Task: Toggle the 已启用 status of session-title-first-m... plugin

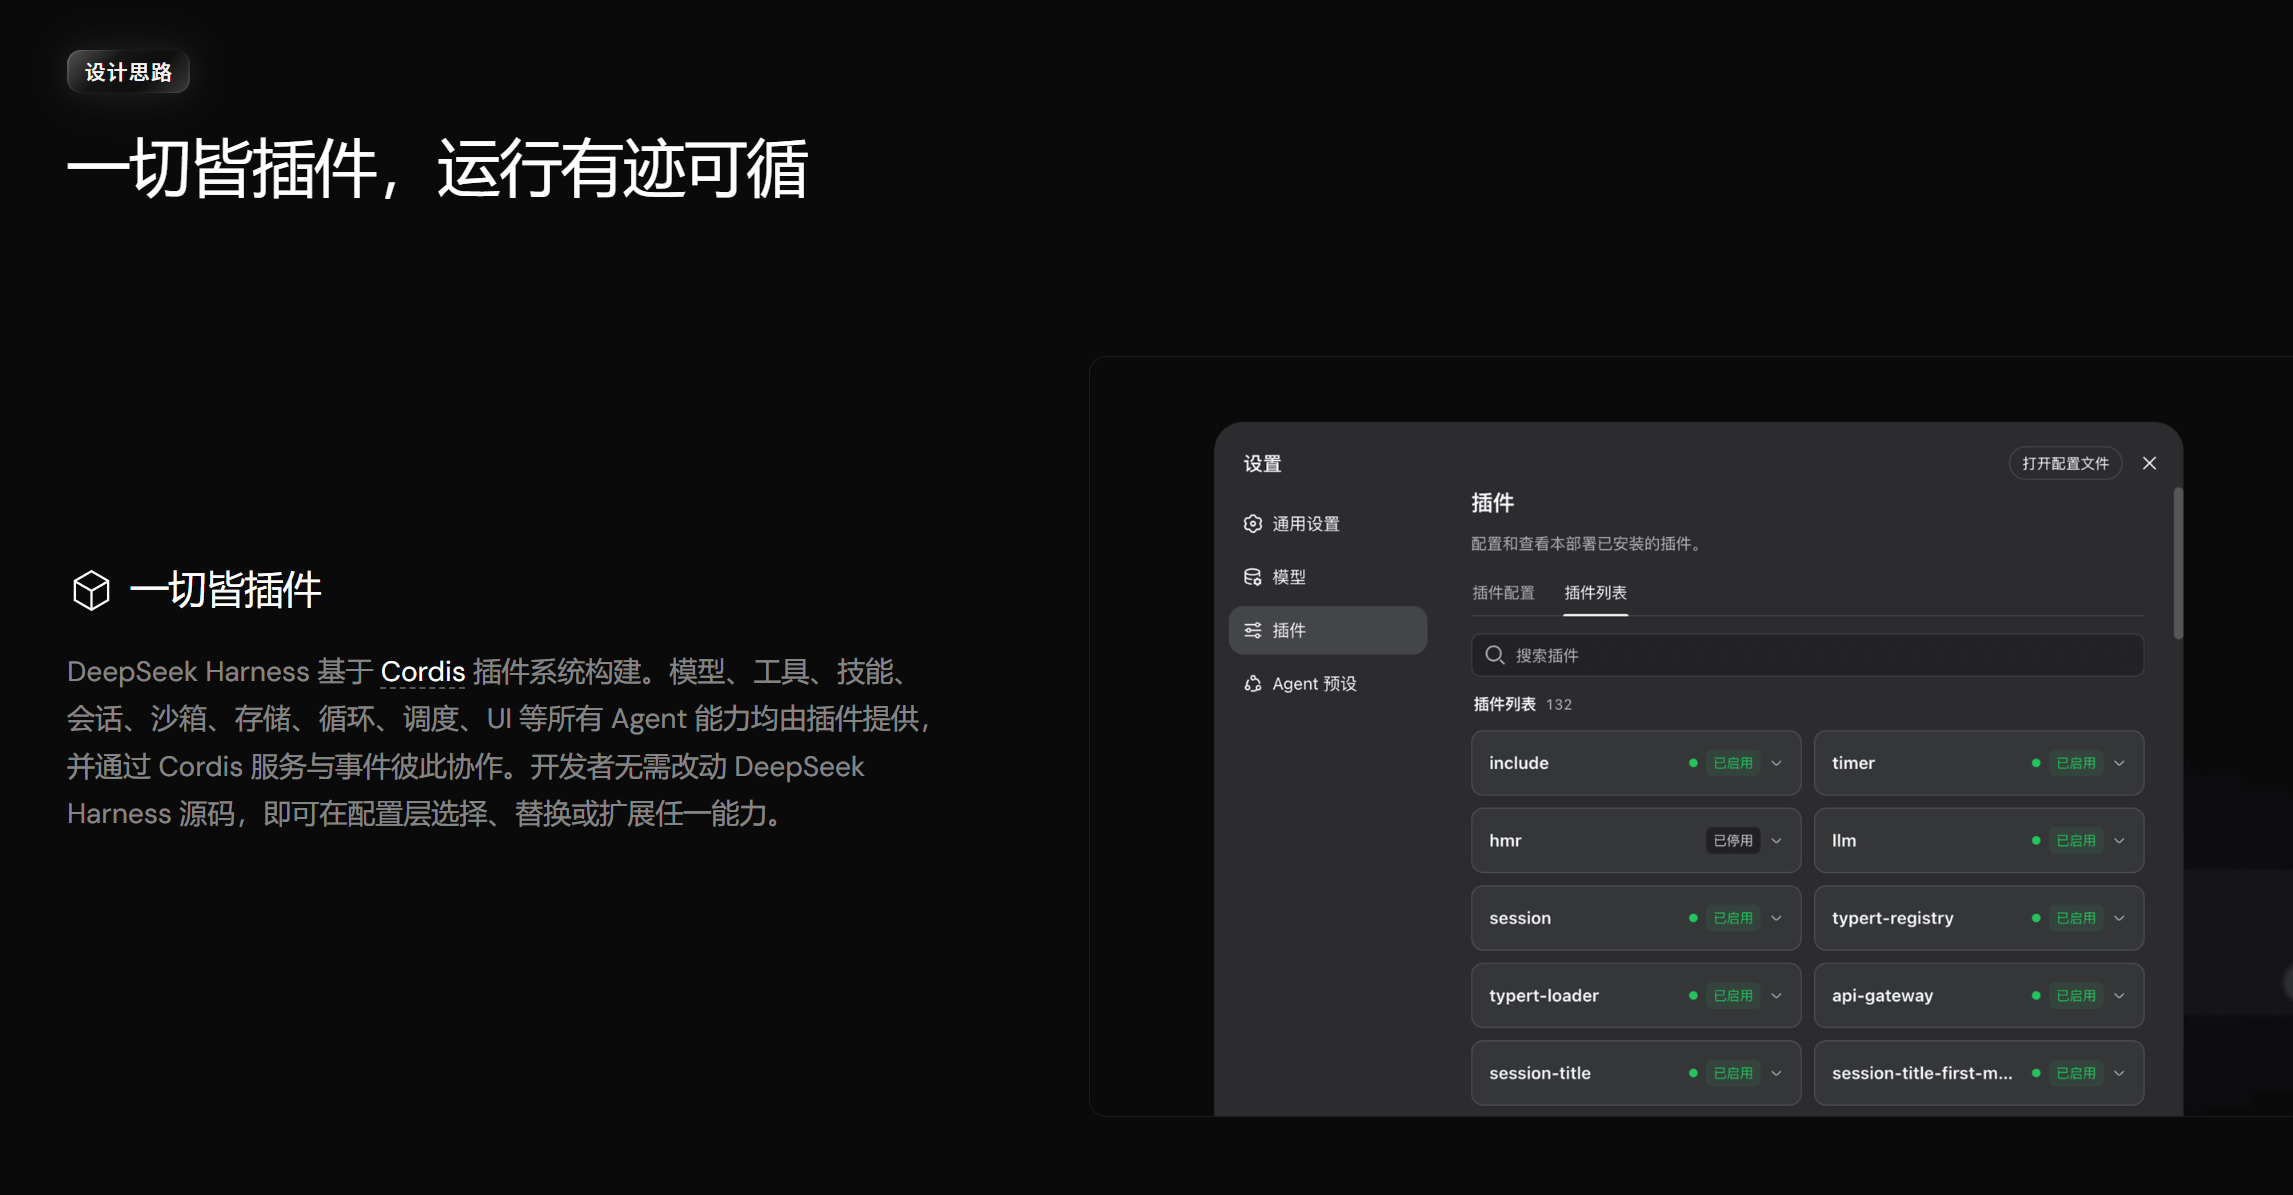Action: (x=2076, y=1073)
